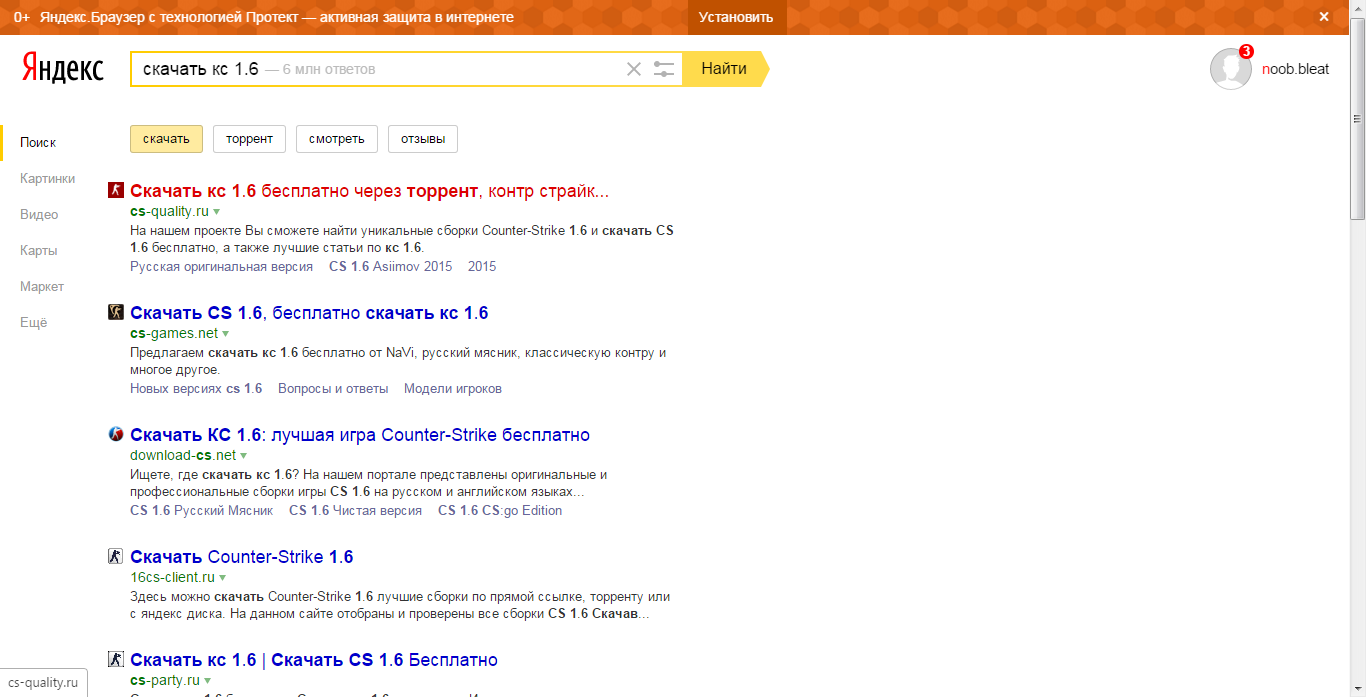Click the cs-party.ru green URL
Screen dimensions: 1366x697
[x=165, y=681]
